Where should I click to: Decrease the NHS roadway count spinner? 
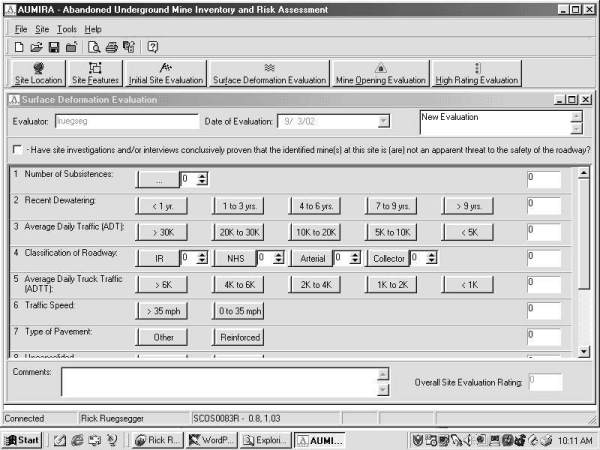pos(280,261)
